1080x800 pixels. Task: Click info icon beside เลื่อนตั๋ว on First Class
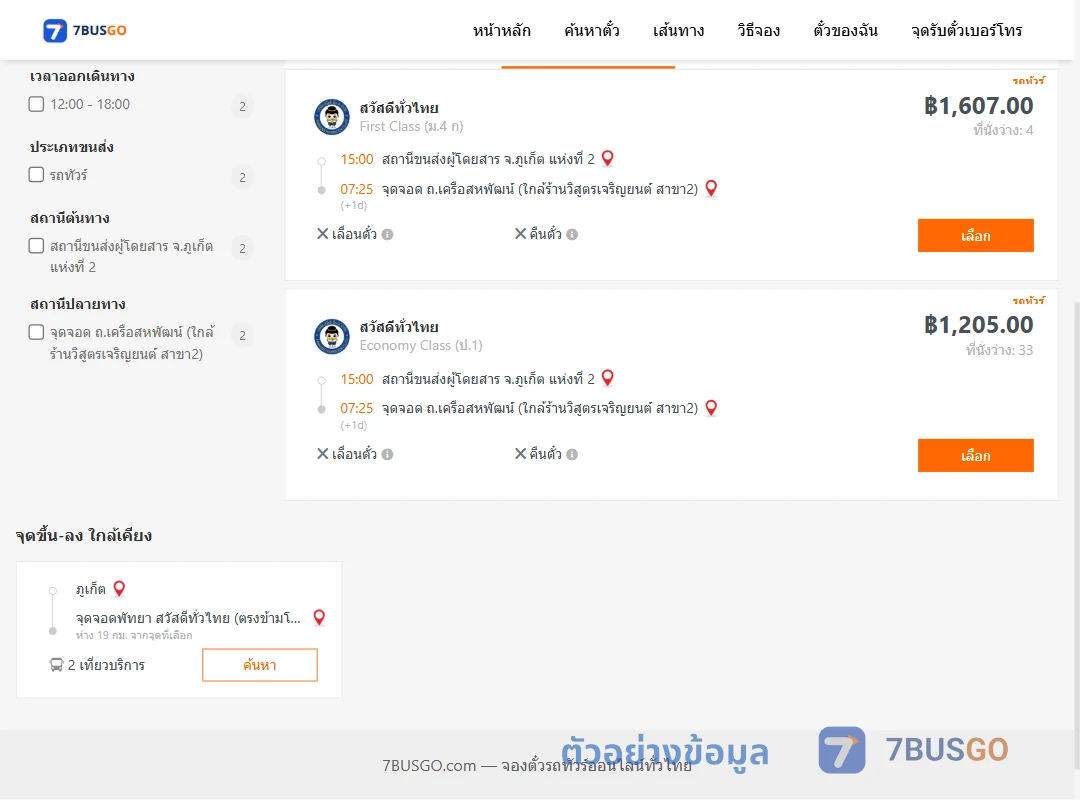(387, 234)
